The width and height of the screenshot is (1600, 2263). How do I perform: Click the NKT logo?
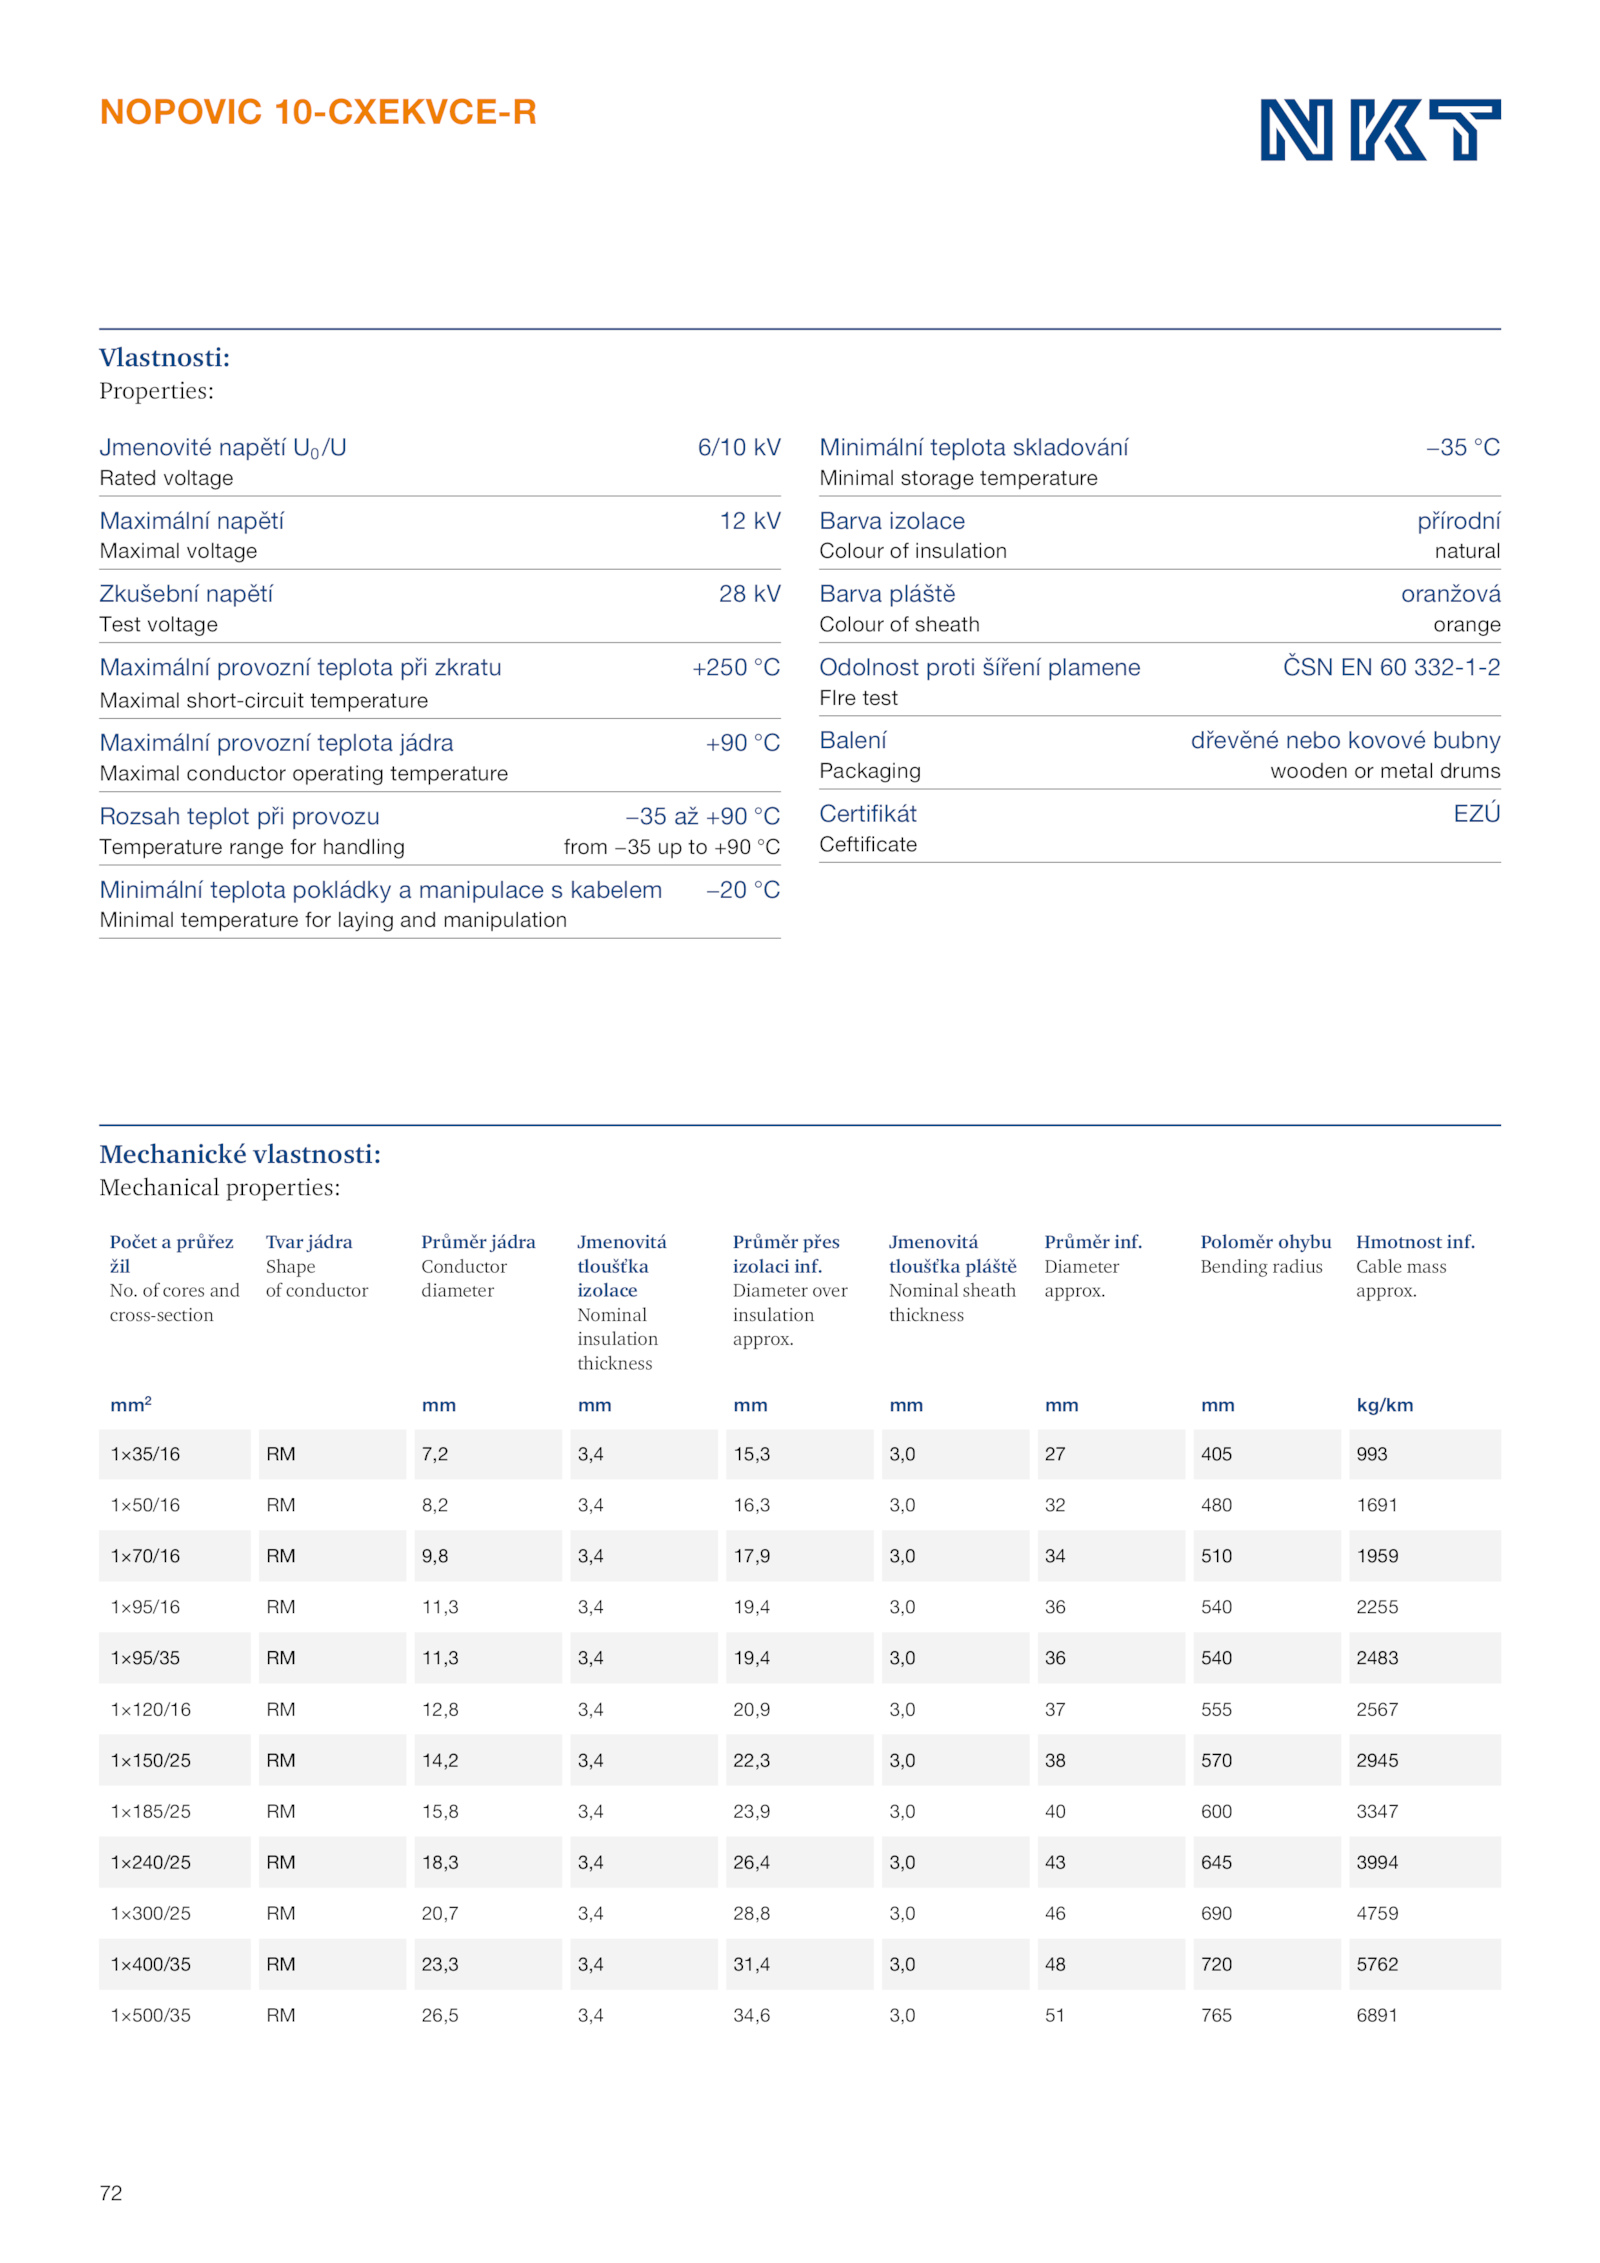(x=1379, y=129)
